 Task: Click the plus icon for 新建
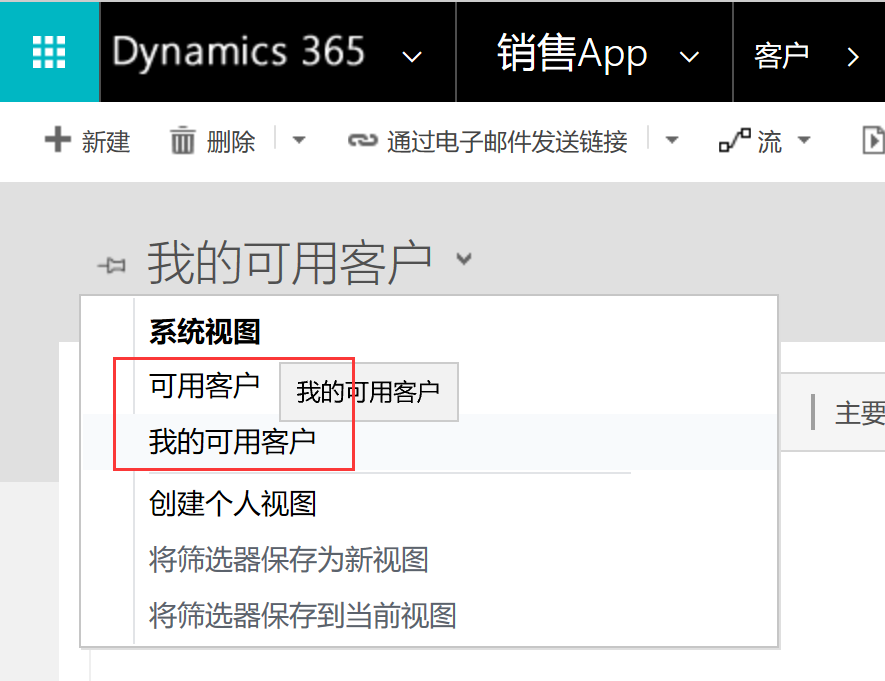[58, 140]
